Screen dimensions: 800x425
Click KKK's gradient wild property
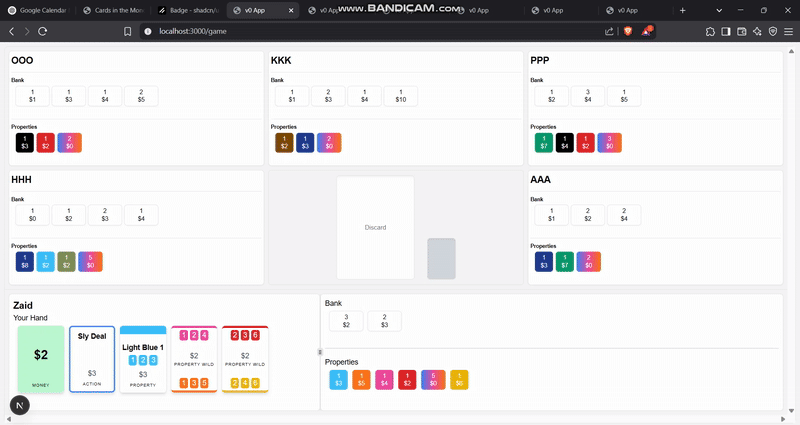tap(329, 143)
